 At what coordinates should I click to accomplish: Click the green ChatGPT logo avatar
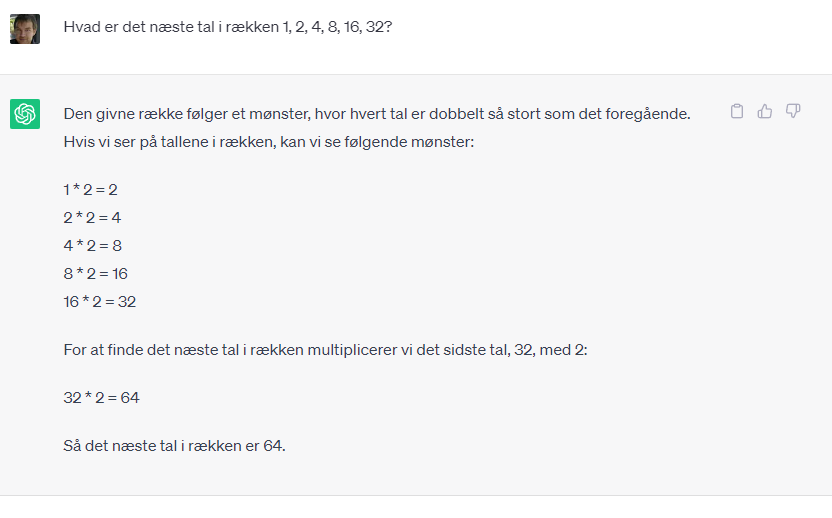25,114
